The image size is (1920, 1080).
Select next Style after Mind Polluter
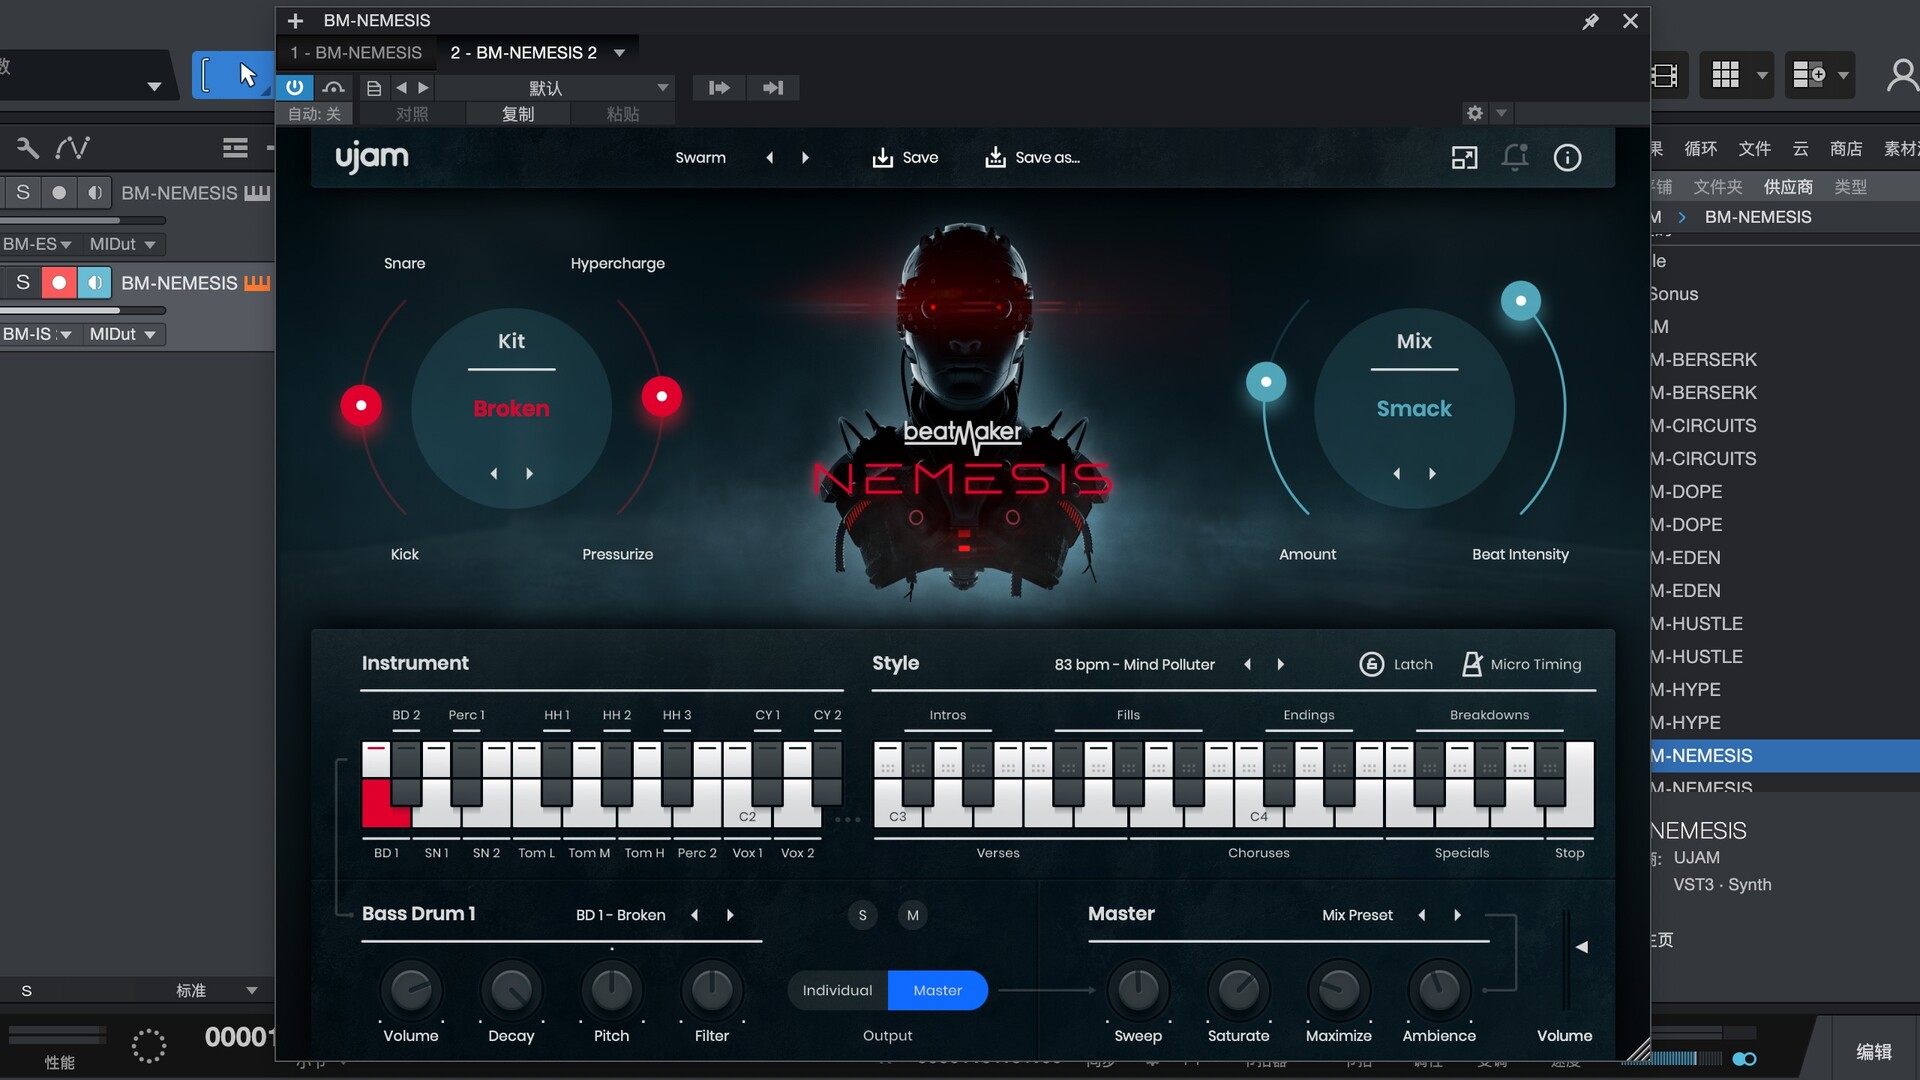(1281, 664)
